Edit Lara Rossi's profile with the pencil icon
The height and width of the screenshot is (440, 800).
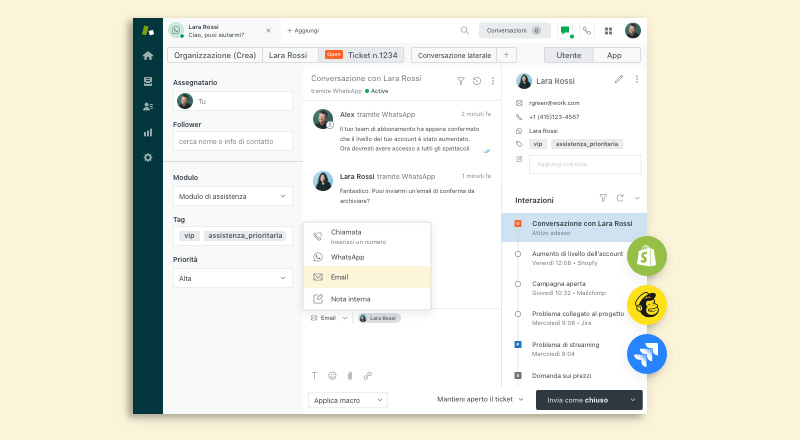[619, 79]
